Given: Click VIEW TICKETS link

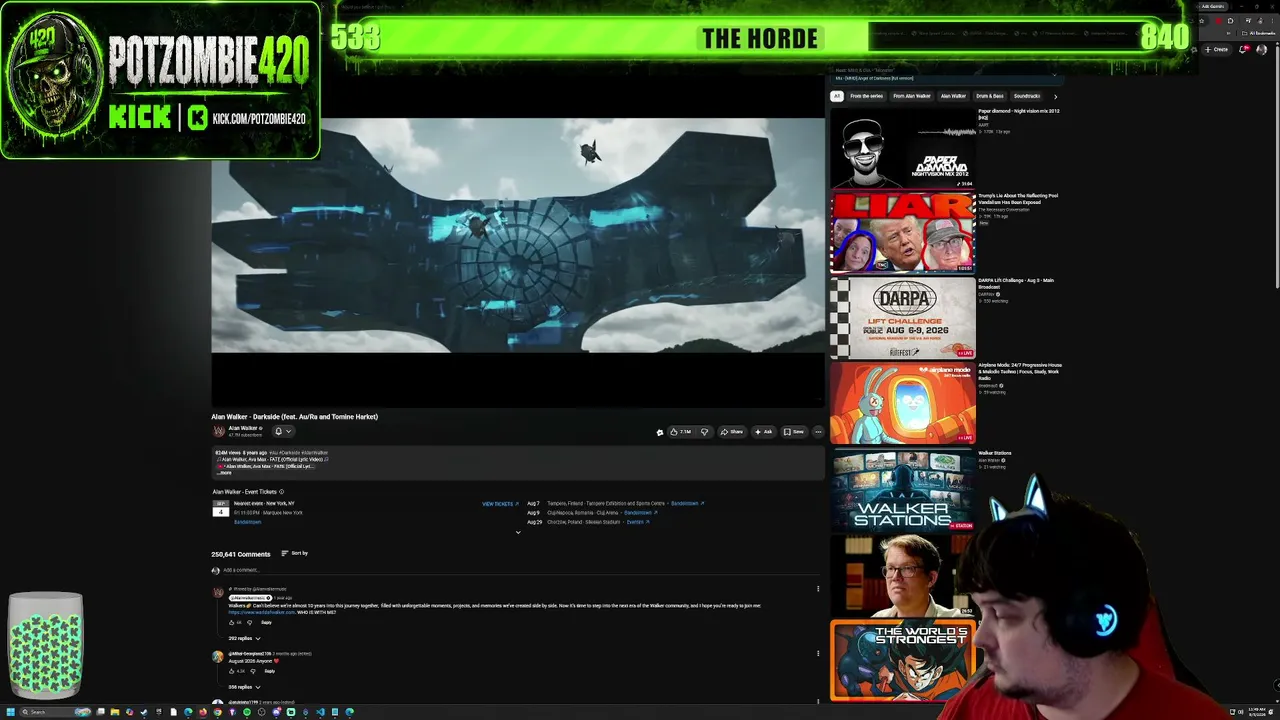Looking at the screenshot, I should click(x=500, y=504).
